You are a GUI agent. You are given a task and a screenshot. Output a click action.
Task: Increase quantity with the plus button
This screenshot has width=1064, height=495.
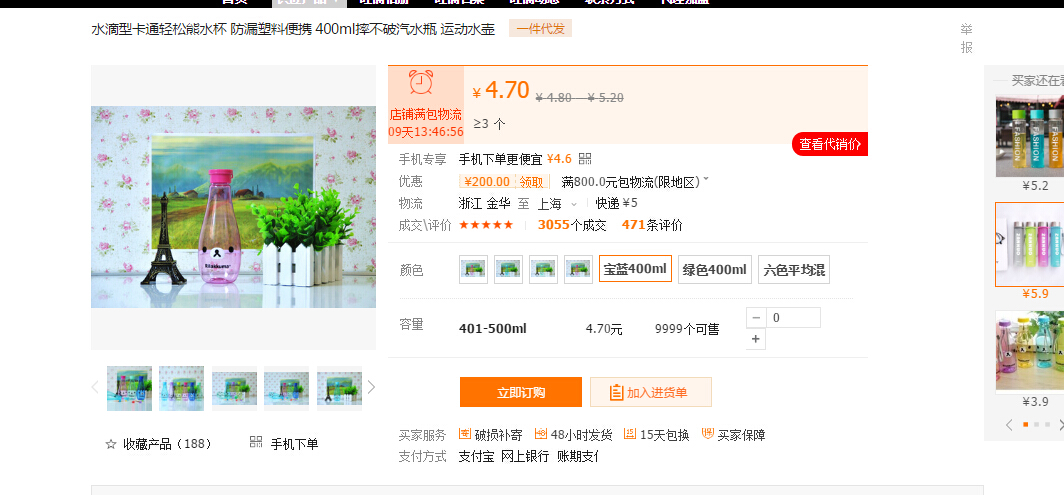click(756, 339)
